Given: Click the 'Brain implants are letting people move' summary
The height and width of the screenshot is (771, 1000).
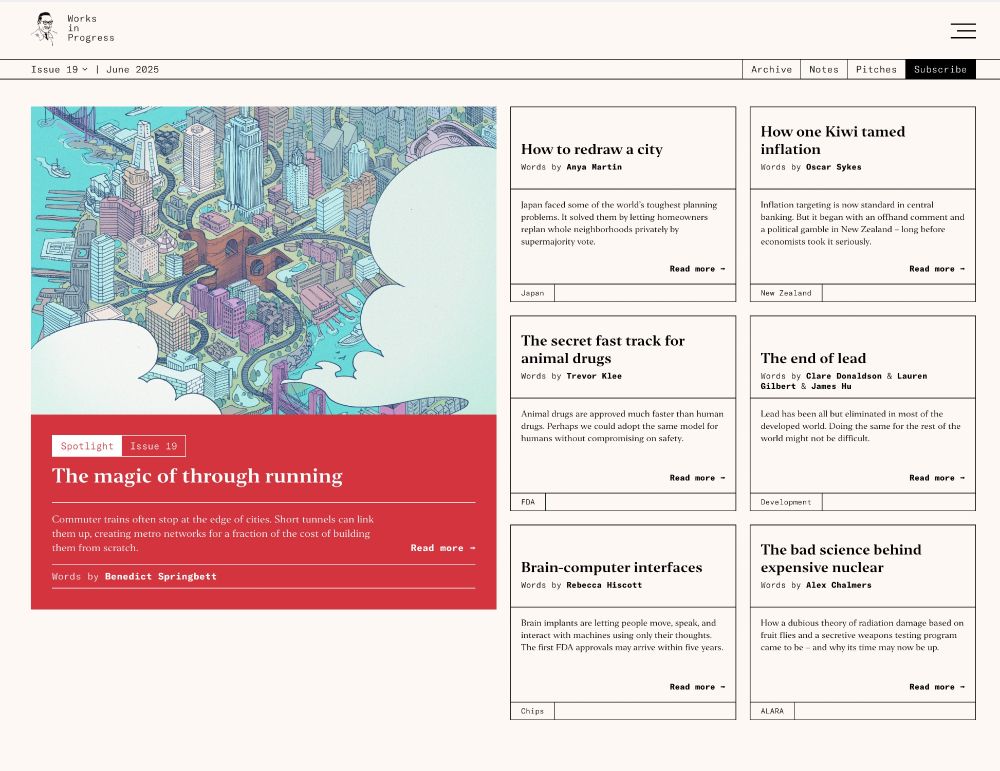Looking at the screenshot, I should pos(622,635).
